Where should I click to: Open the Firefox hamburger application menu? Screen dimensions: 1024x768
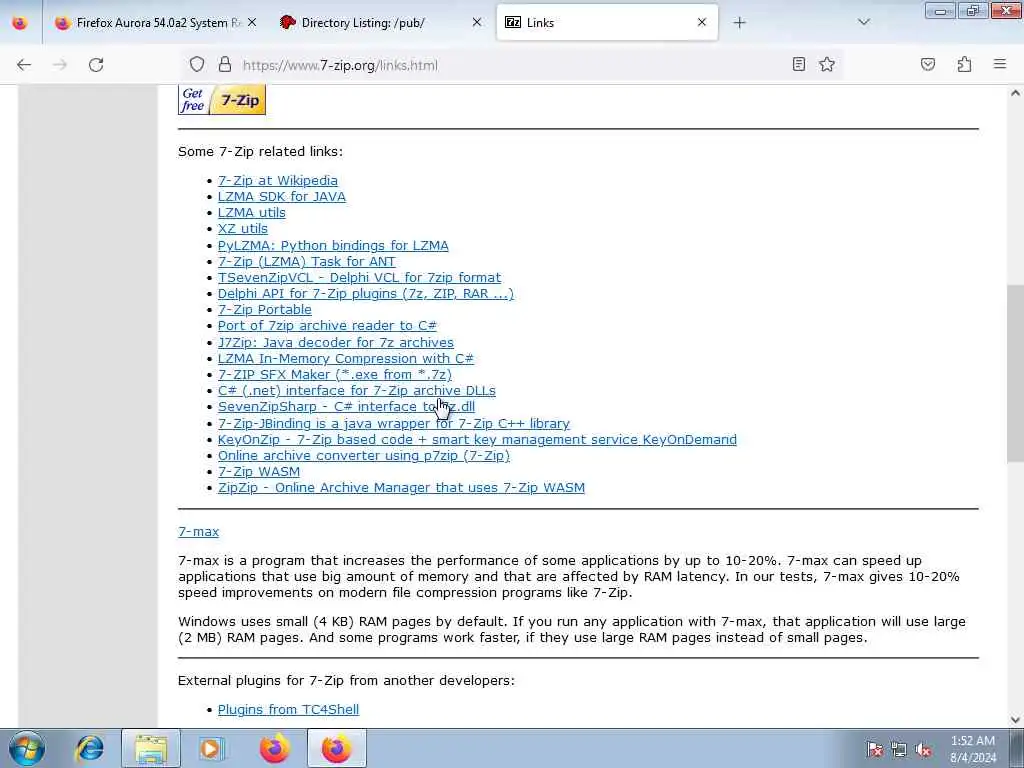(x=1000, y=64)
